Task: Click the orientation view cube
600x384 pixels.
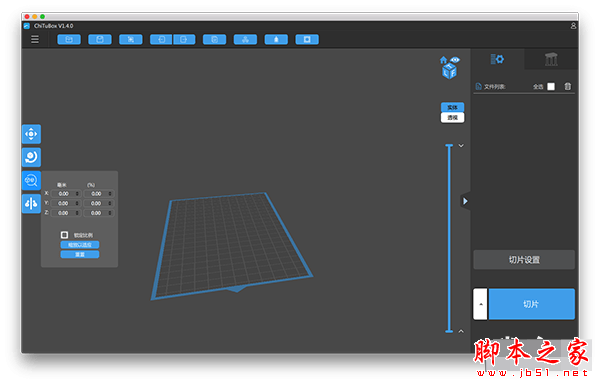Action: (450, 72)
